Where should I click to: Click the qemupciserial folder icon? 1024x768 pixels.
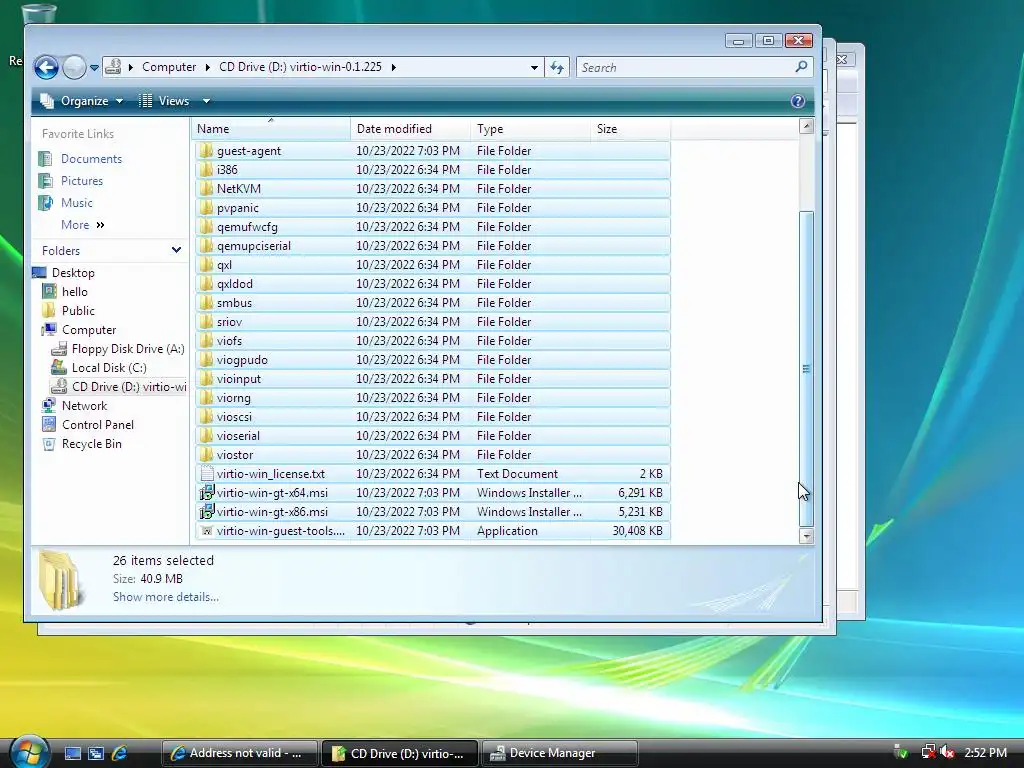coord(206,246)
